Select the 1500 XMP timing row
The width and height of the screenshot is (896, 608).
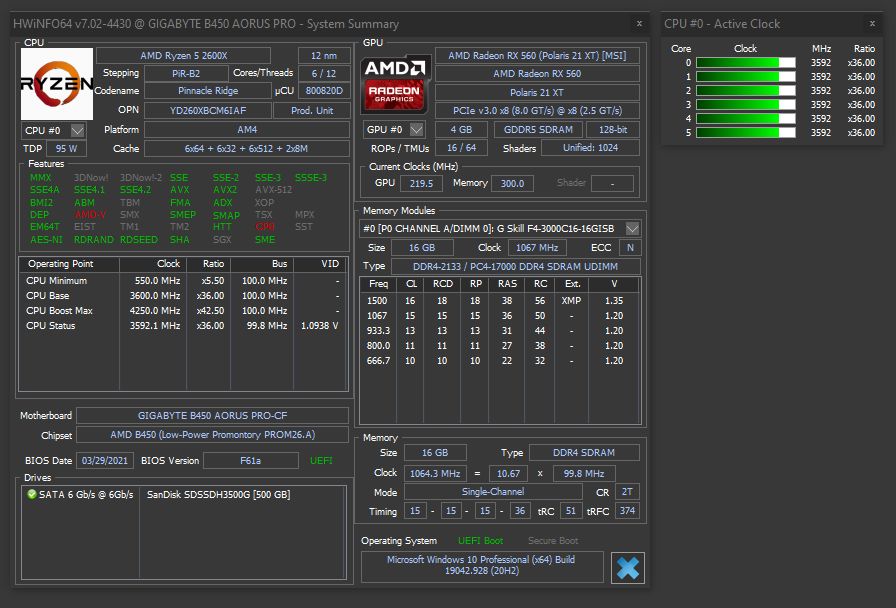point(500,301)
